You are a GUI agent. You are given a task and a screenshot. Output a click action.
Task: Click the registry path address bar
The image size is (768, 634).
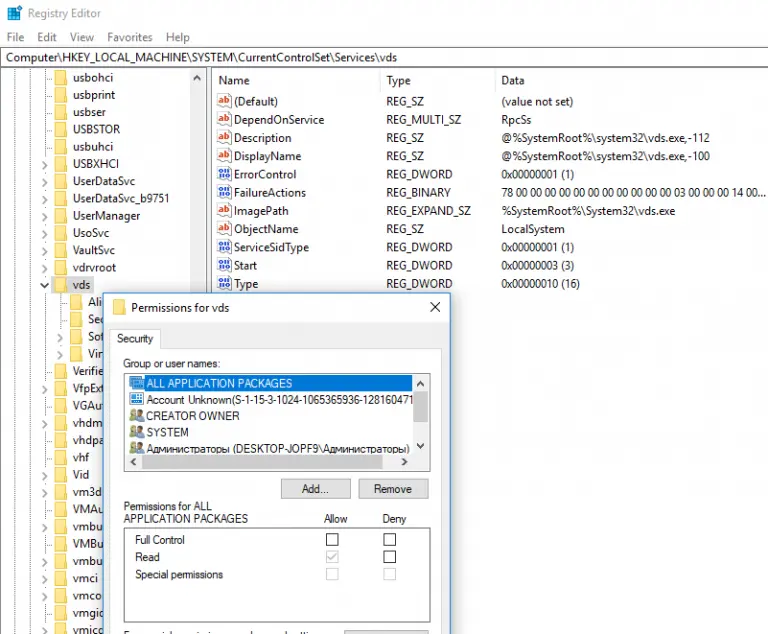tap(384, 57)
